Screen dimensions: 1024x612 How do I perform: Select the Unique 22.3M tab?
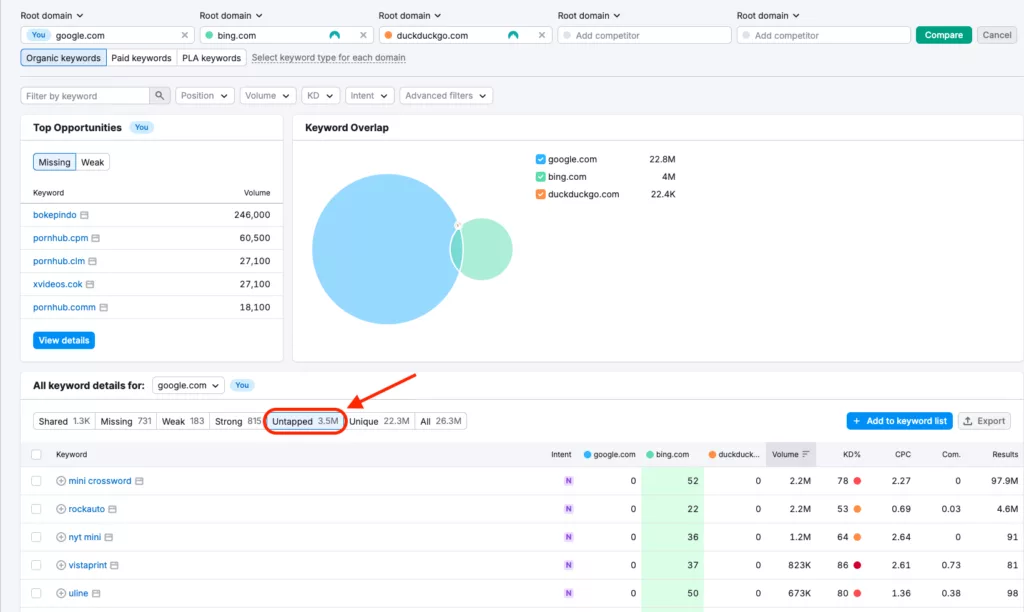tap(379, 421)
